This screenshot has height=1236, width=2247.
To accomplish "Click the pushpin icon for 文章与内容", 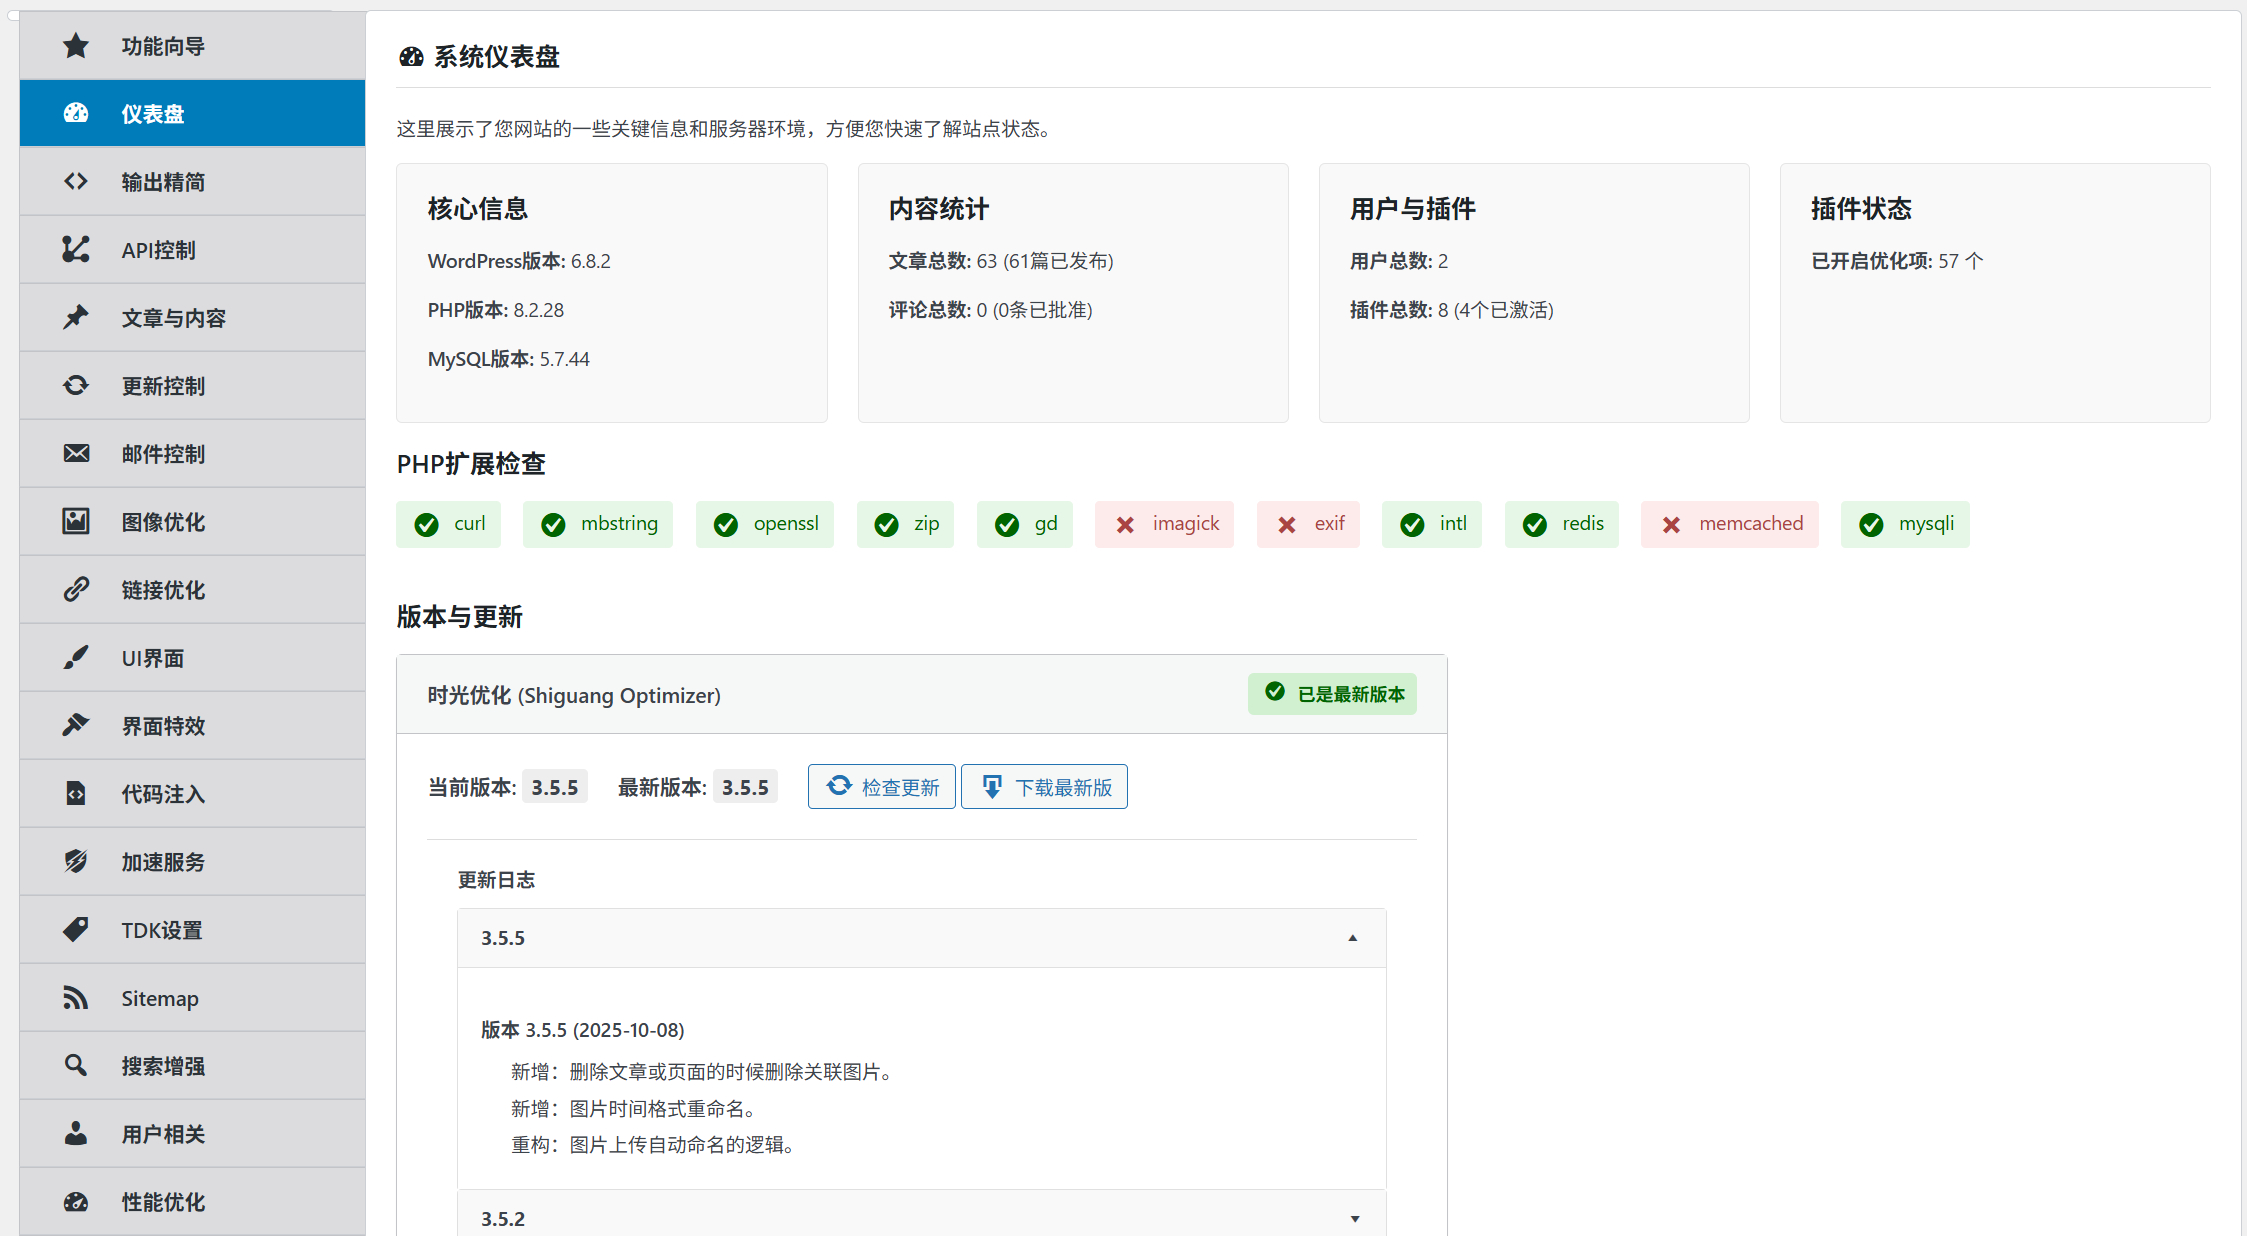I will [76, 318].
